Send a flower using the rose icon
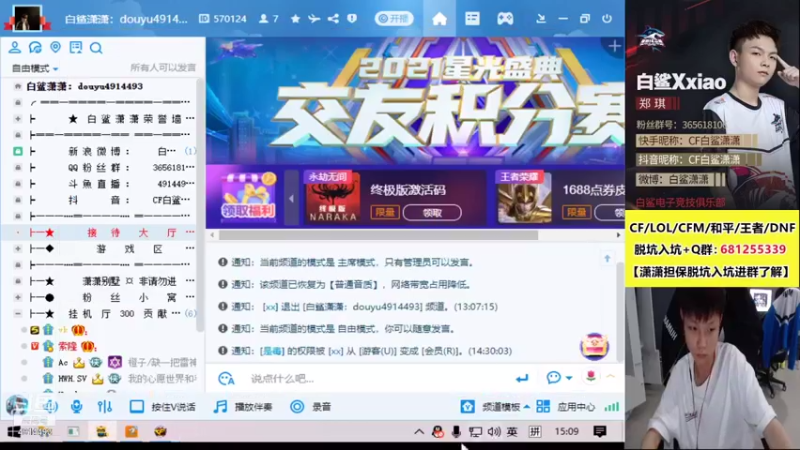Viewport: 800px width, 450px height. [591, 377]
